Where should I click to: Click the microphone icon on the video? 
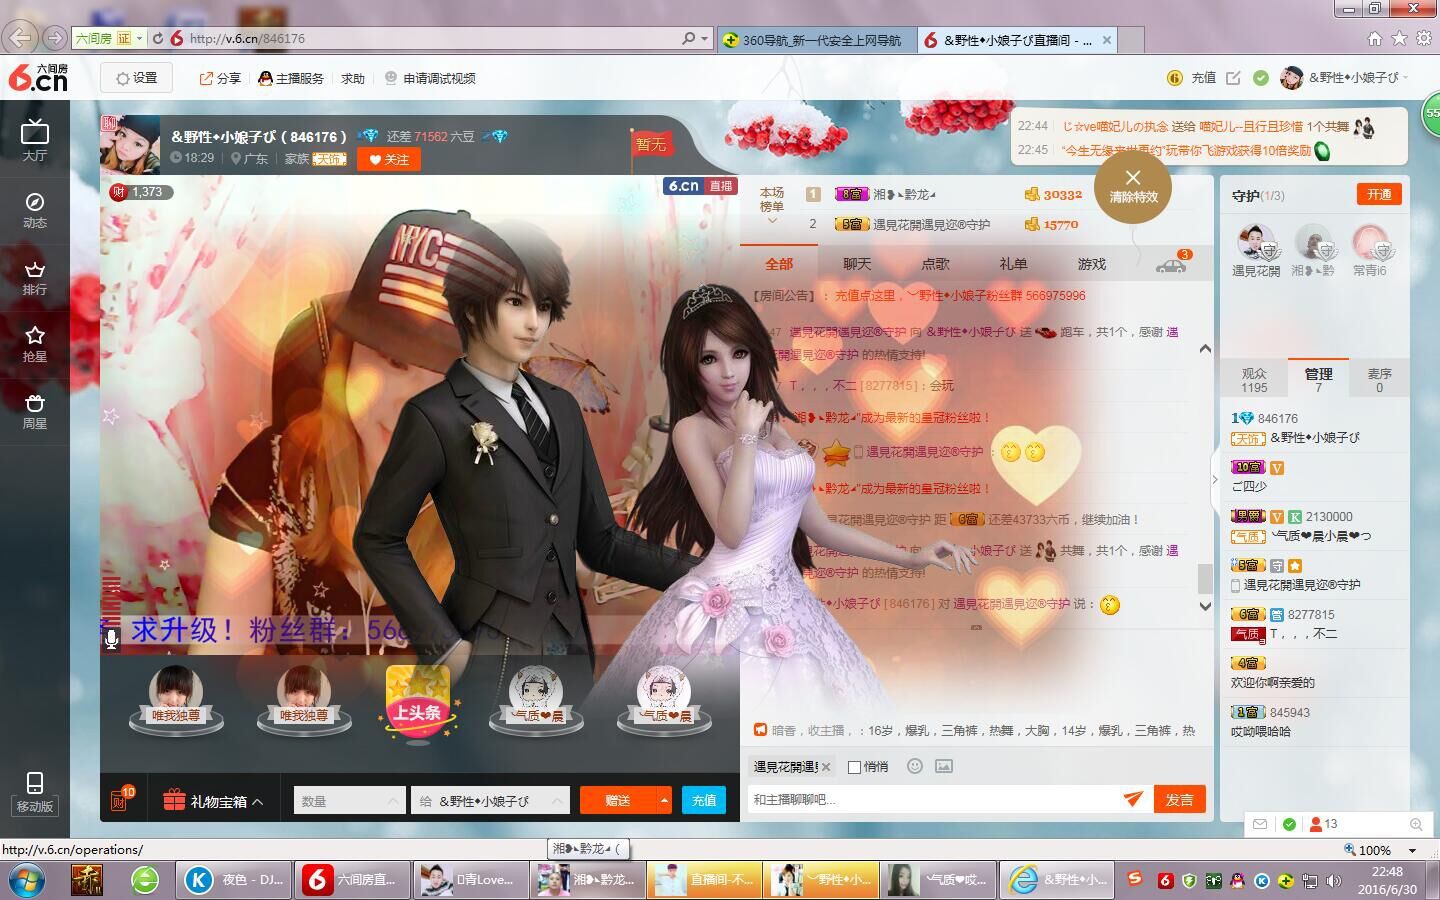click(111, 638)
